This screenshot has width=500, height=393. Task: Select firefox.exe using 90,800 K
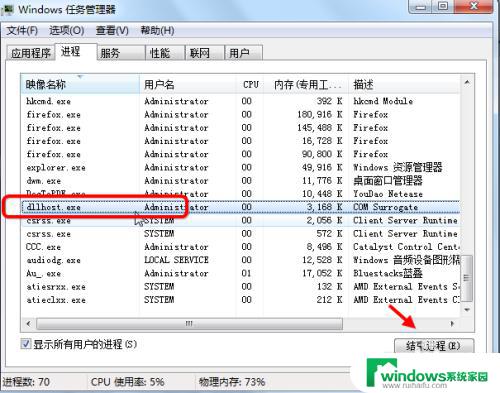pos(241,154)
